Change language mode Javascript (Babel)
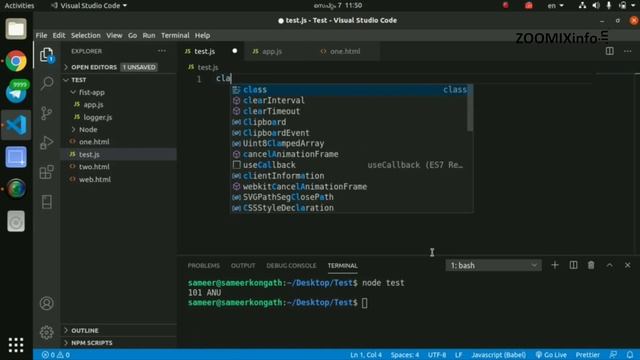 point(498,355)
